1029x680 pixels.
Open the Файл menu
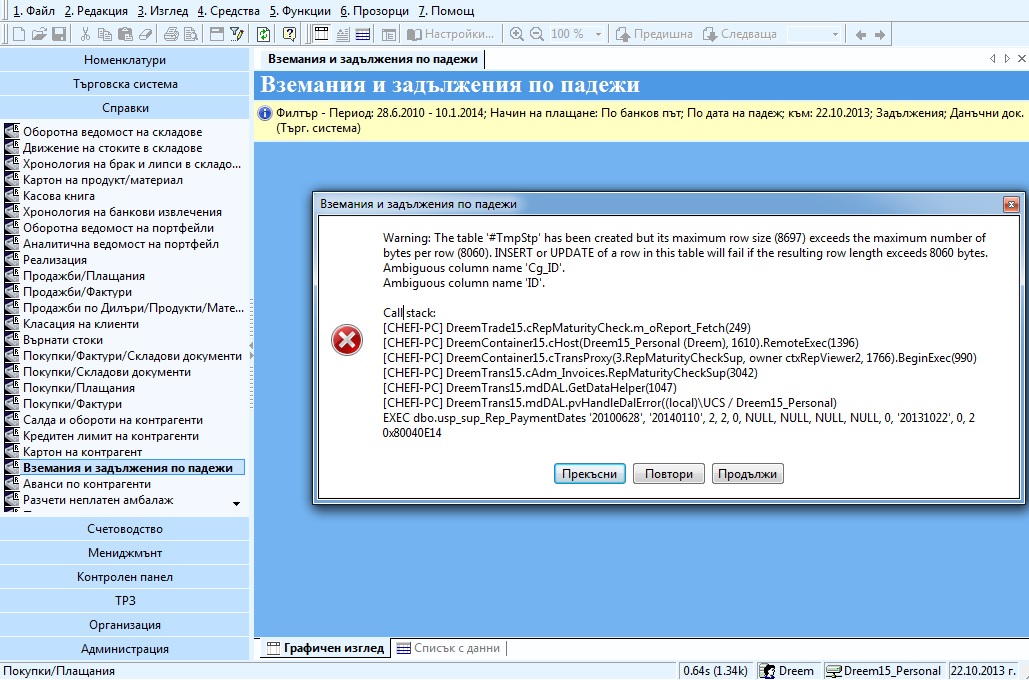tap(32, 10)
